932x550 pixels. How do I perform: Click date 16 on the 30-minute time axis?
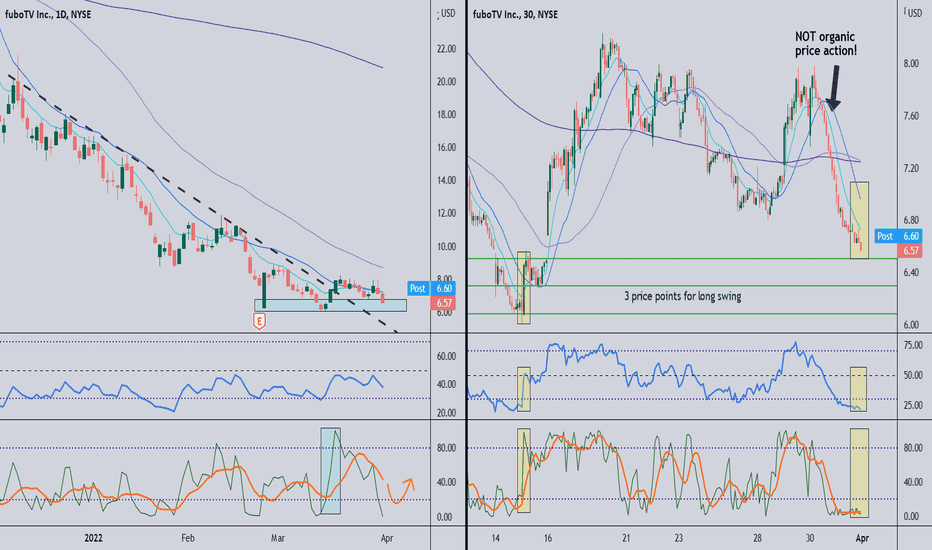547,538
